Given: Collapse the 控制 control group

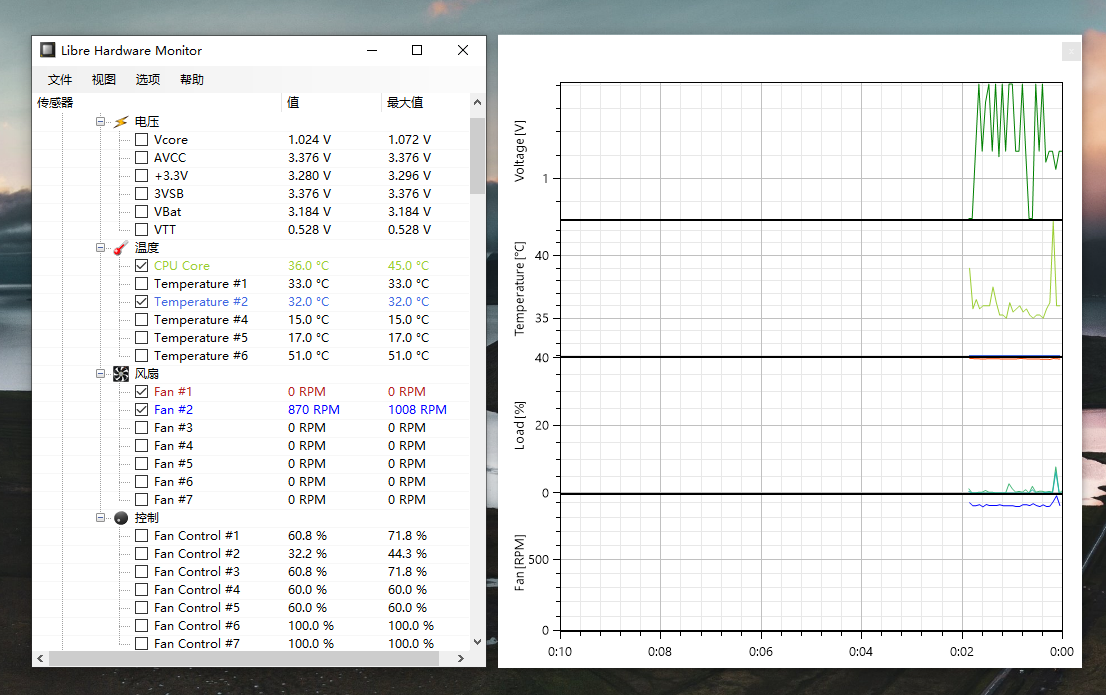Looking at the screenshot, I should tap(100, 518).
